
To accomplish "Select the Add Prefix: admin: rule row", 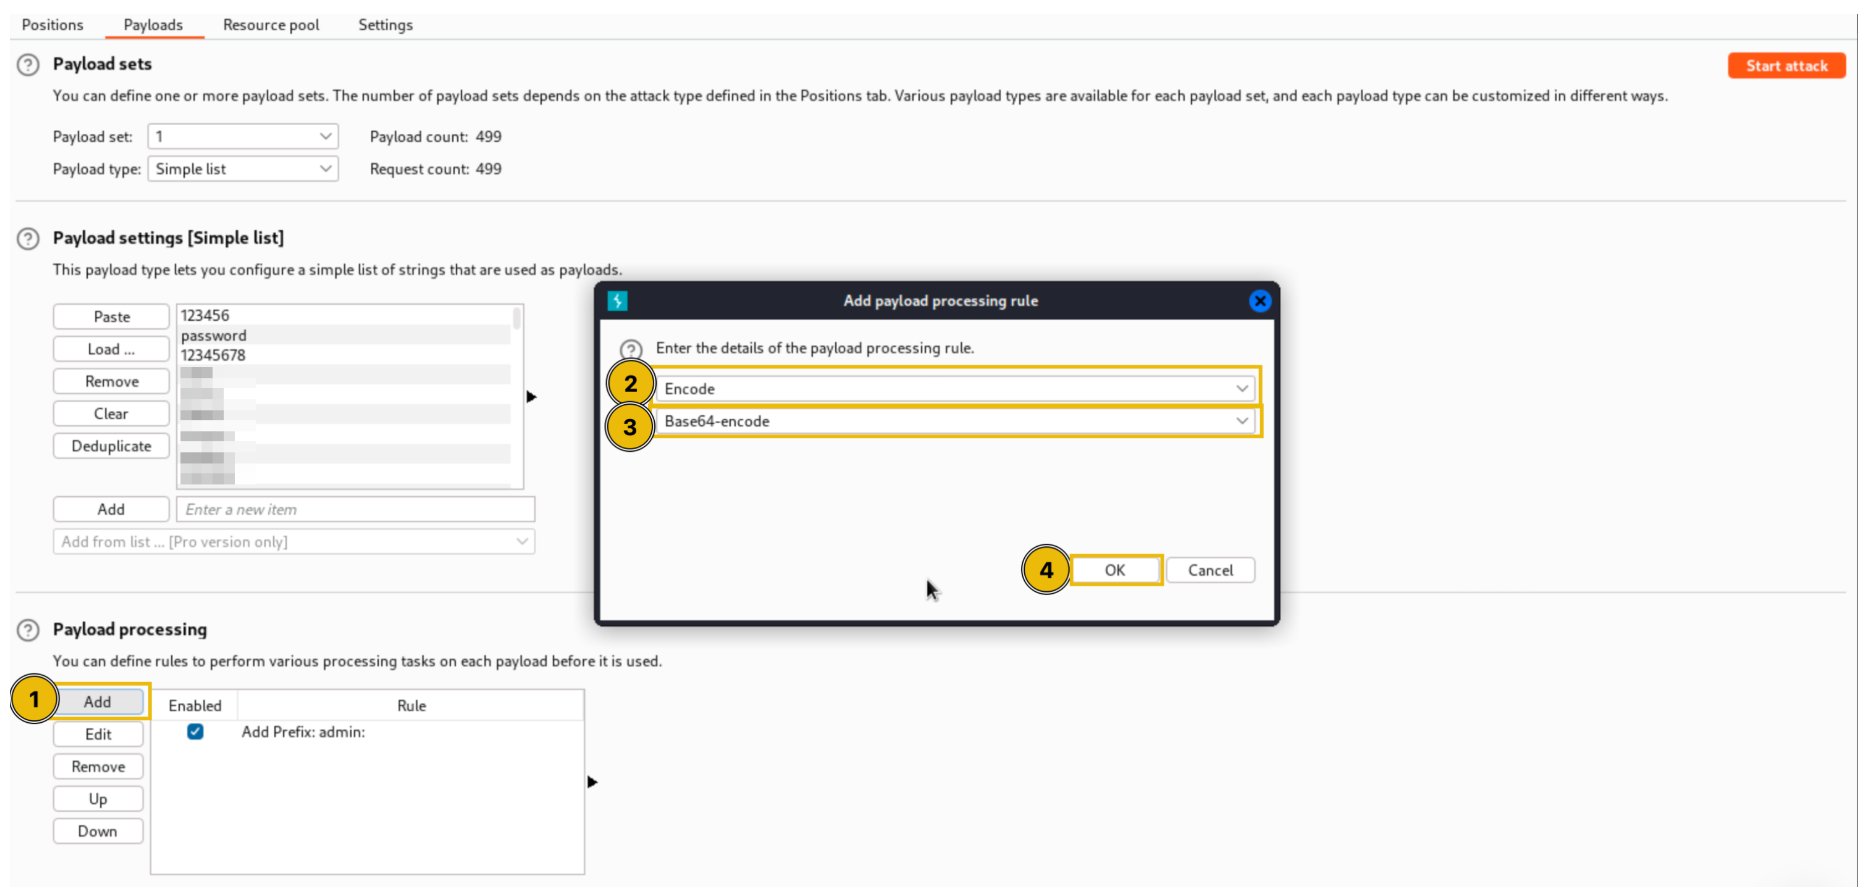I will pyautogui.click(x=367, y=732).
